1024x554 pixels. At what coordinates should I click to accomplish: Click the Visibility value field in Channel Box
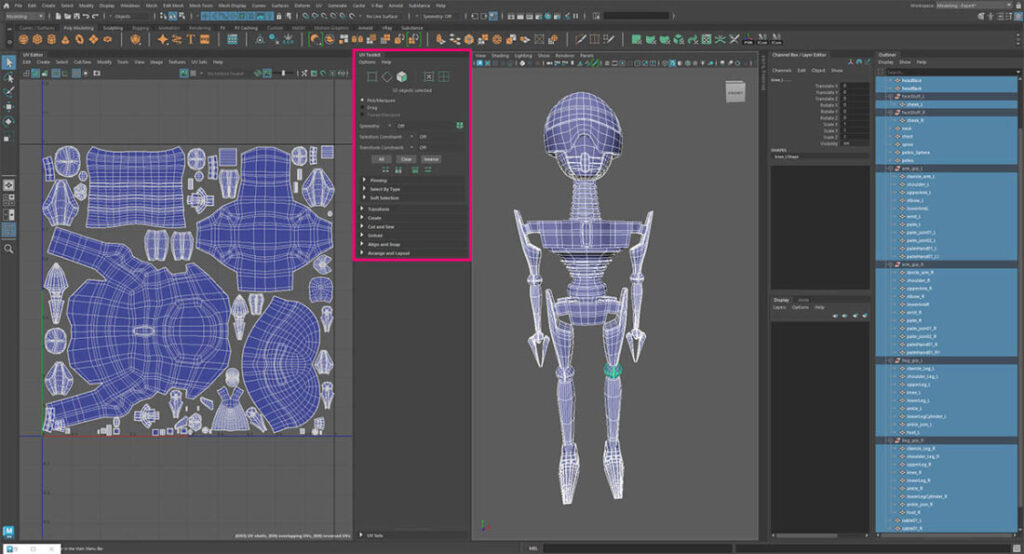pos(854,143)
